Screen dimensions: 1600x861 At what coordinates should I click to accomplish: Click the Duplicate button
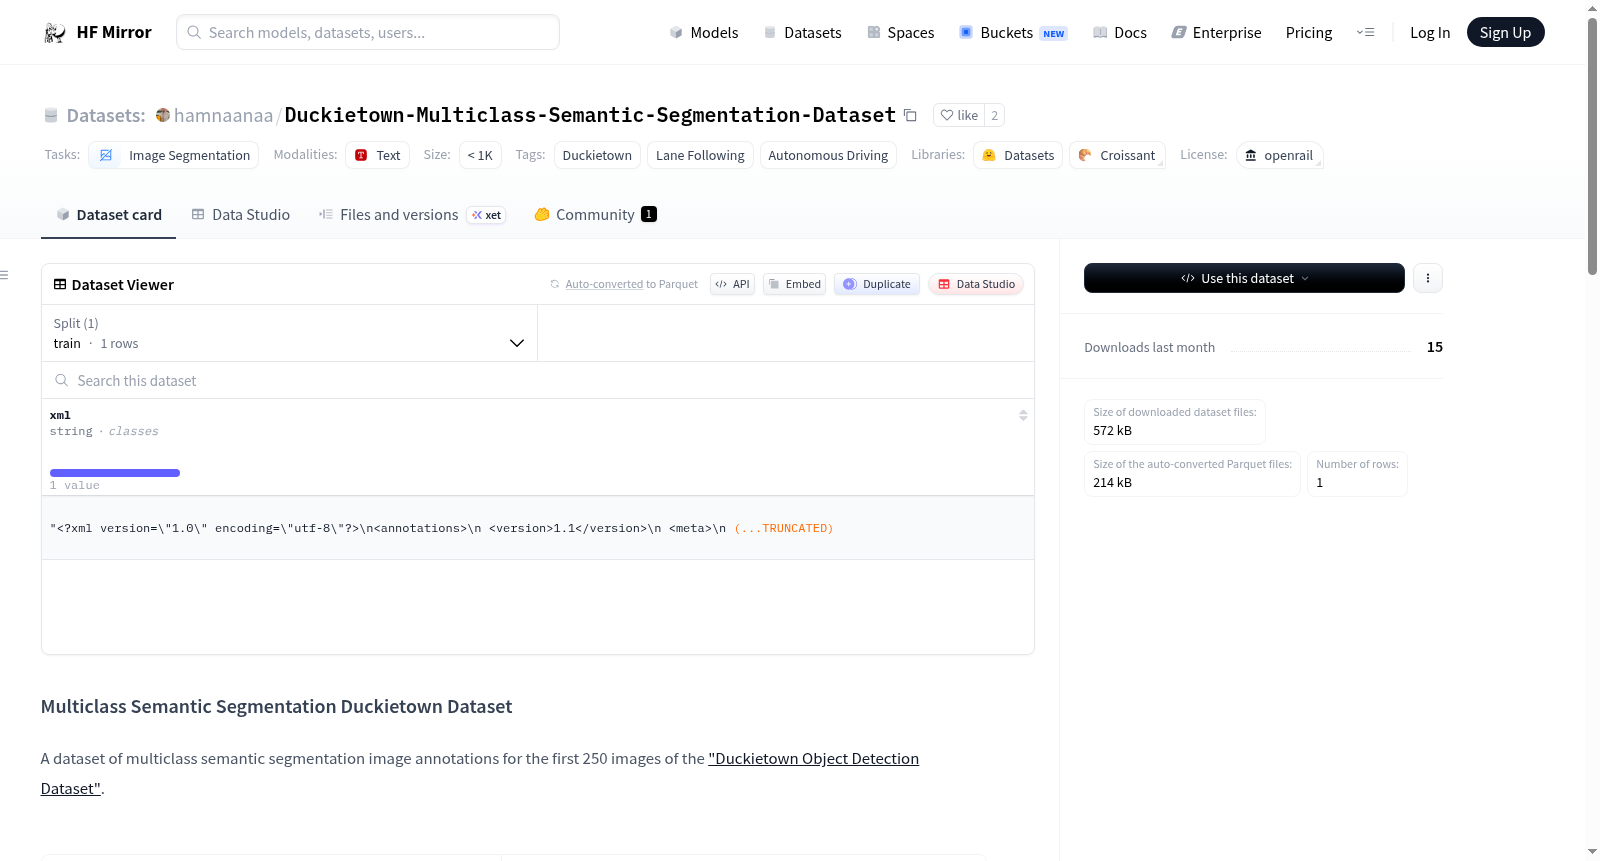pos(877,284)
